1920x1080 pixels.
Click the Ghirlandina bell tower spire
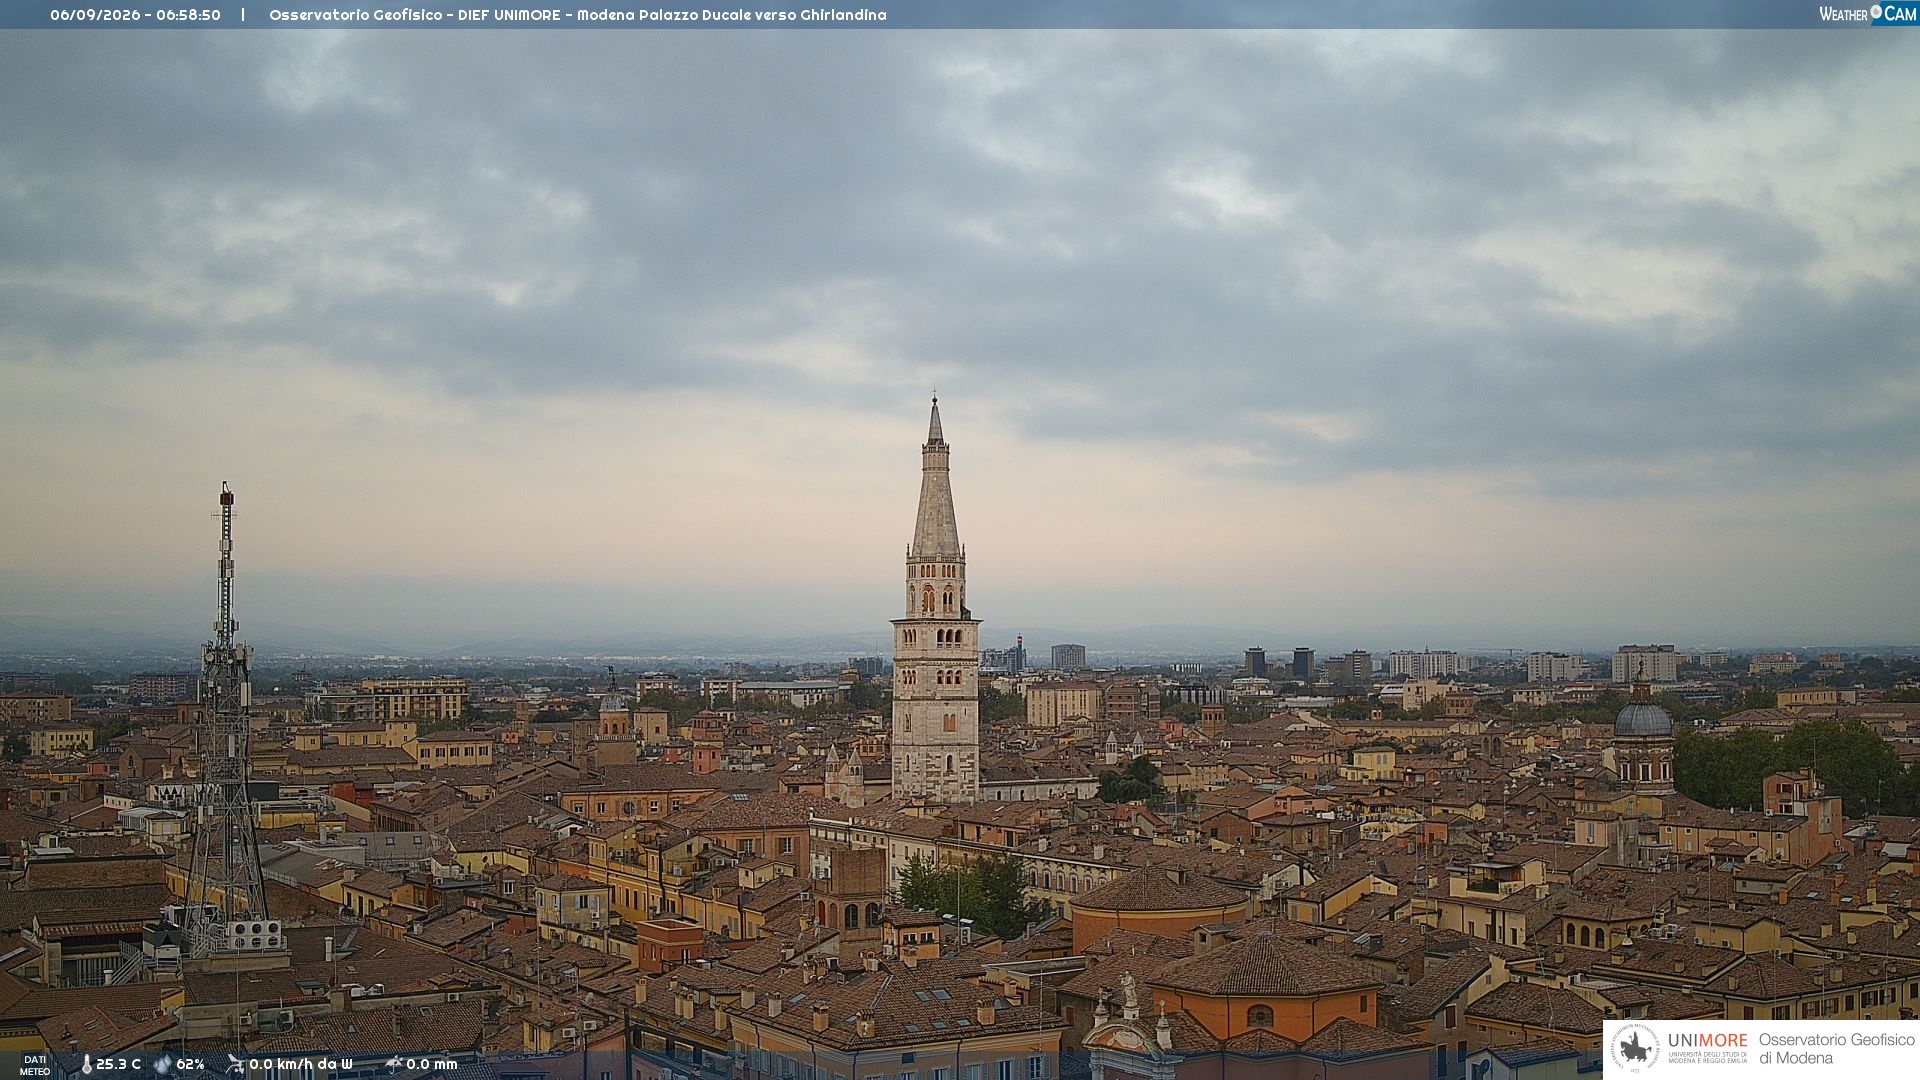936,478
